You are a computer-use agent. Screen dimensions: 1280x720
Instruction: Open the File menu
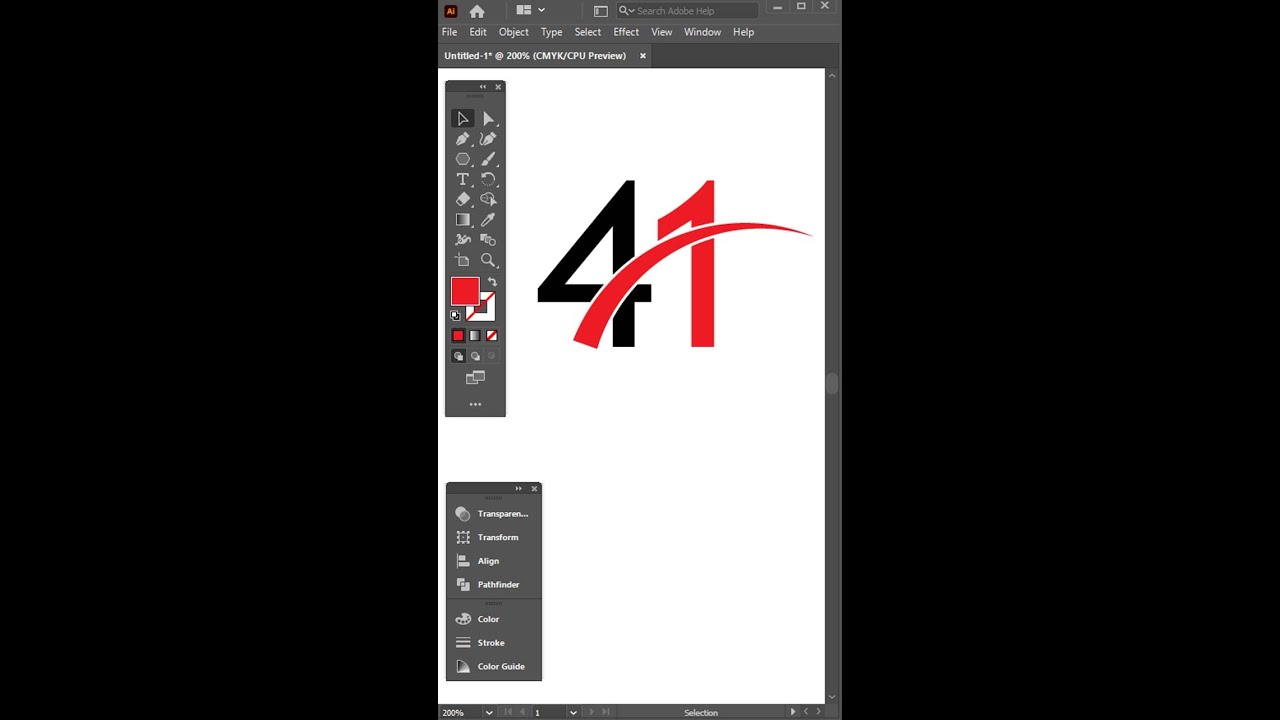click(x=450, y=32)
